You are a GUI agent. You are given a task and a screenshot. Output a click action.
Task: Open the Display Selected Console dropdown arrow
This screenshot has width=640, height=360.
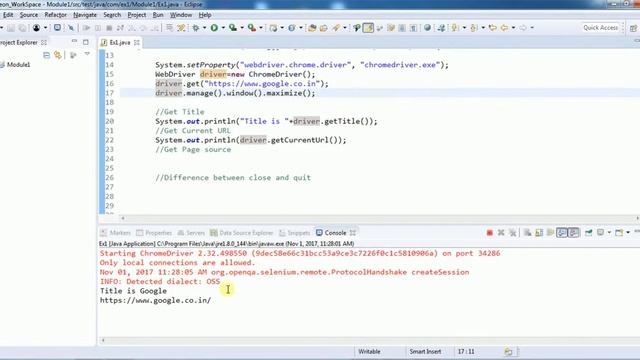point(609,233)
